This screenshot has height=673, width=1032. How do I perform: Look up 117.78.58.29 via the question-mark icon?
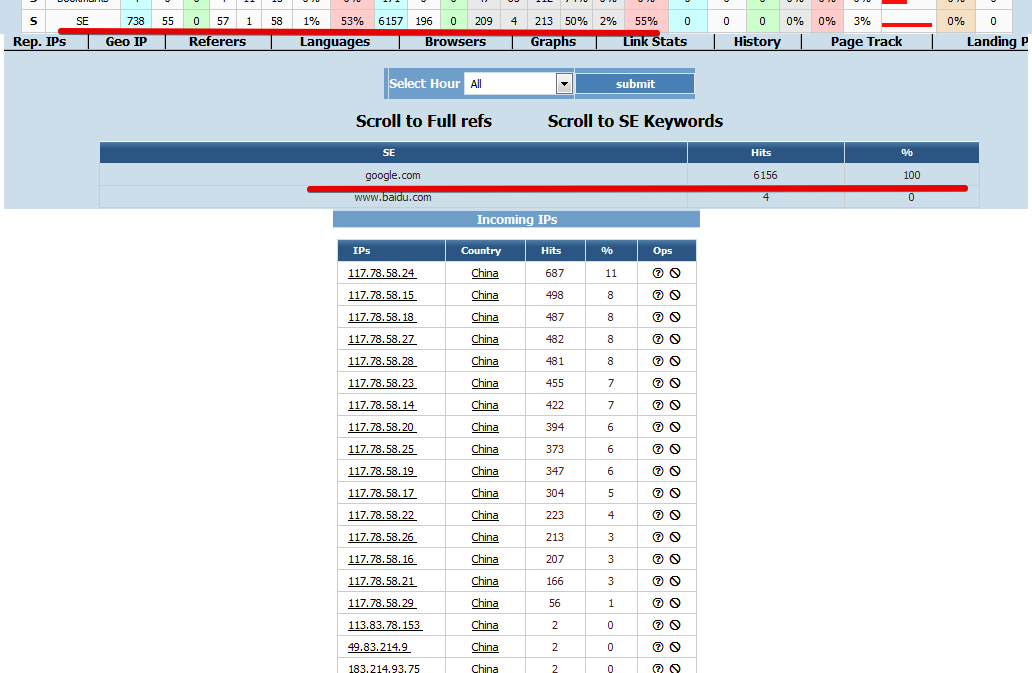tap(658, 603)
